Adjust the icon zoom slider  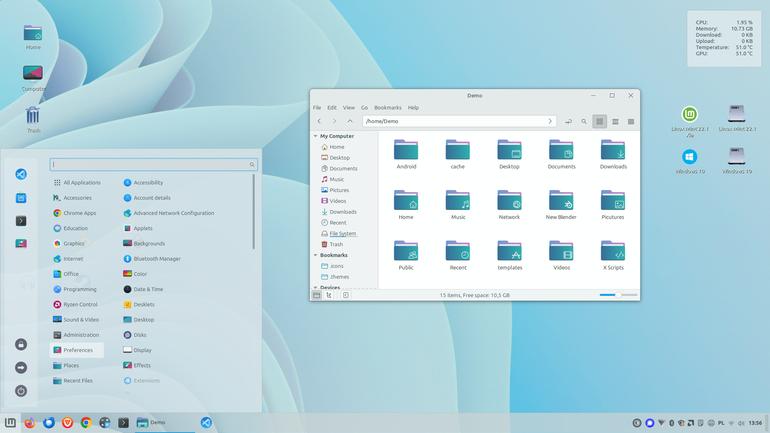click(618, 295)
